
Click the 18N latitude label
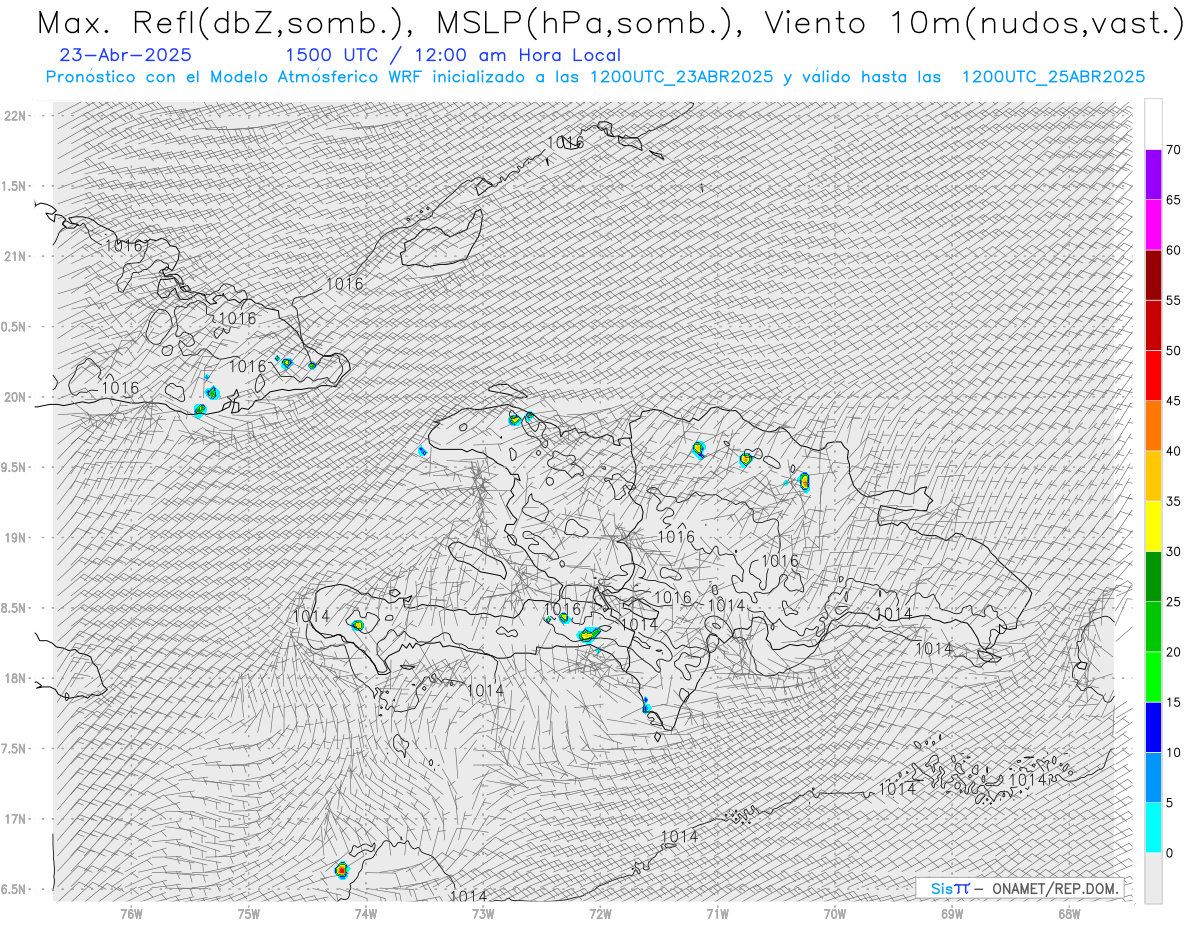point(16,678)
